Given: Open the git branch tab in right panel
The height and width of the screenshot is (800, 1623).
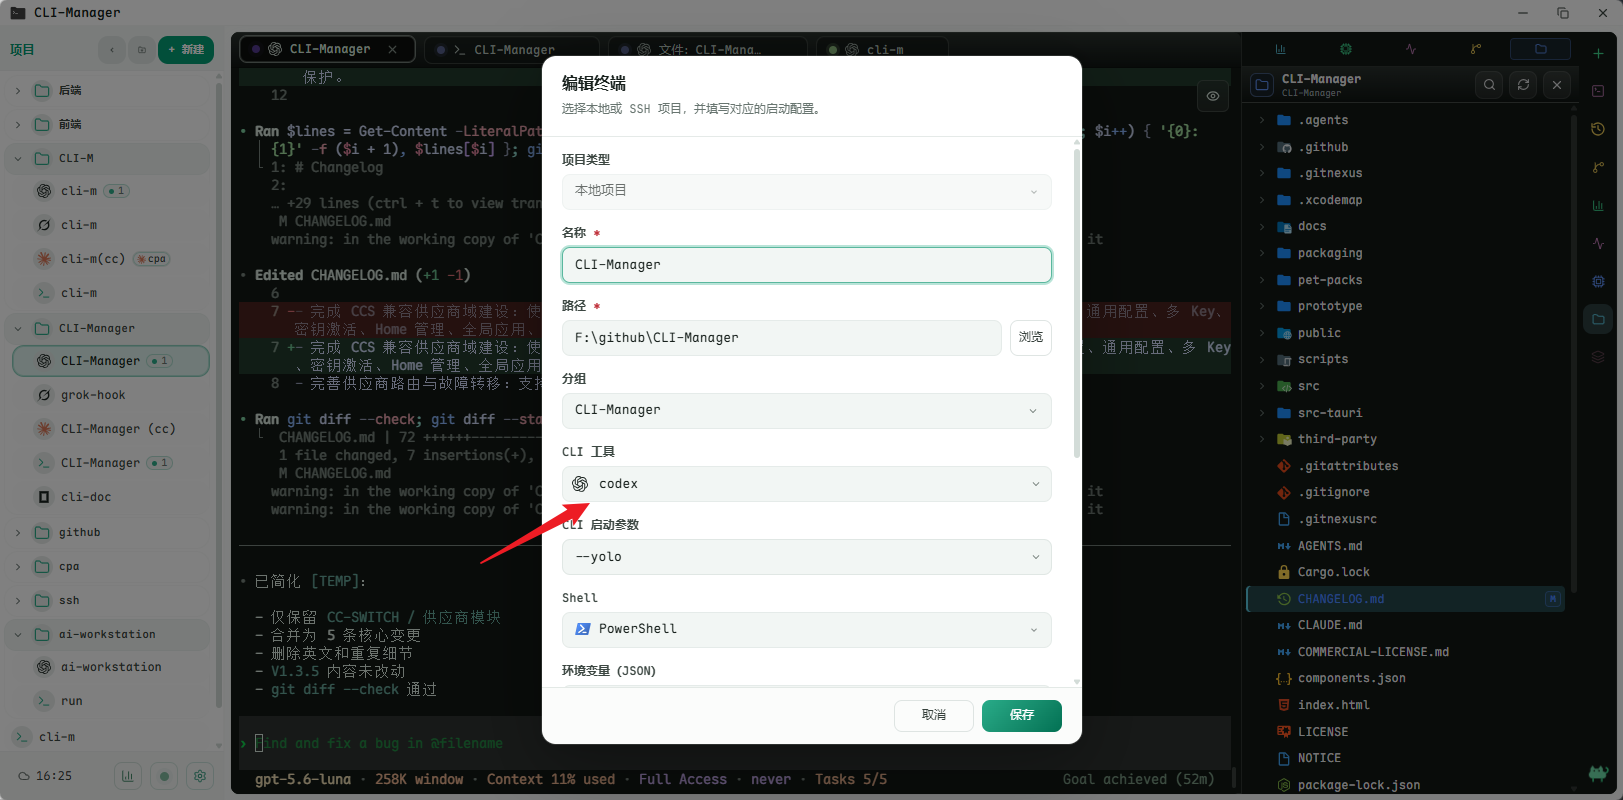Looking at the screenshot, I should click(x=1476, y=49).
